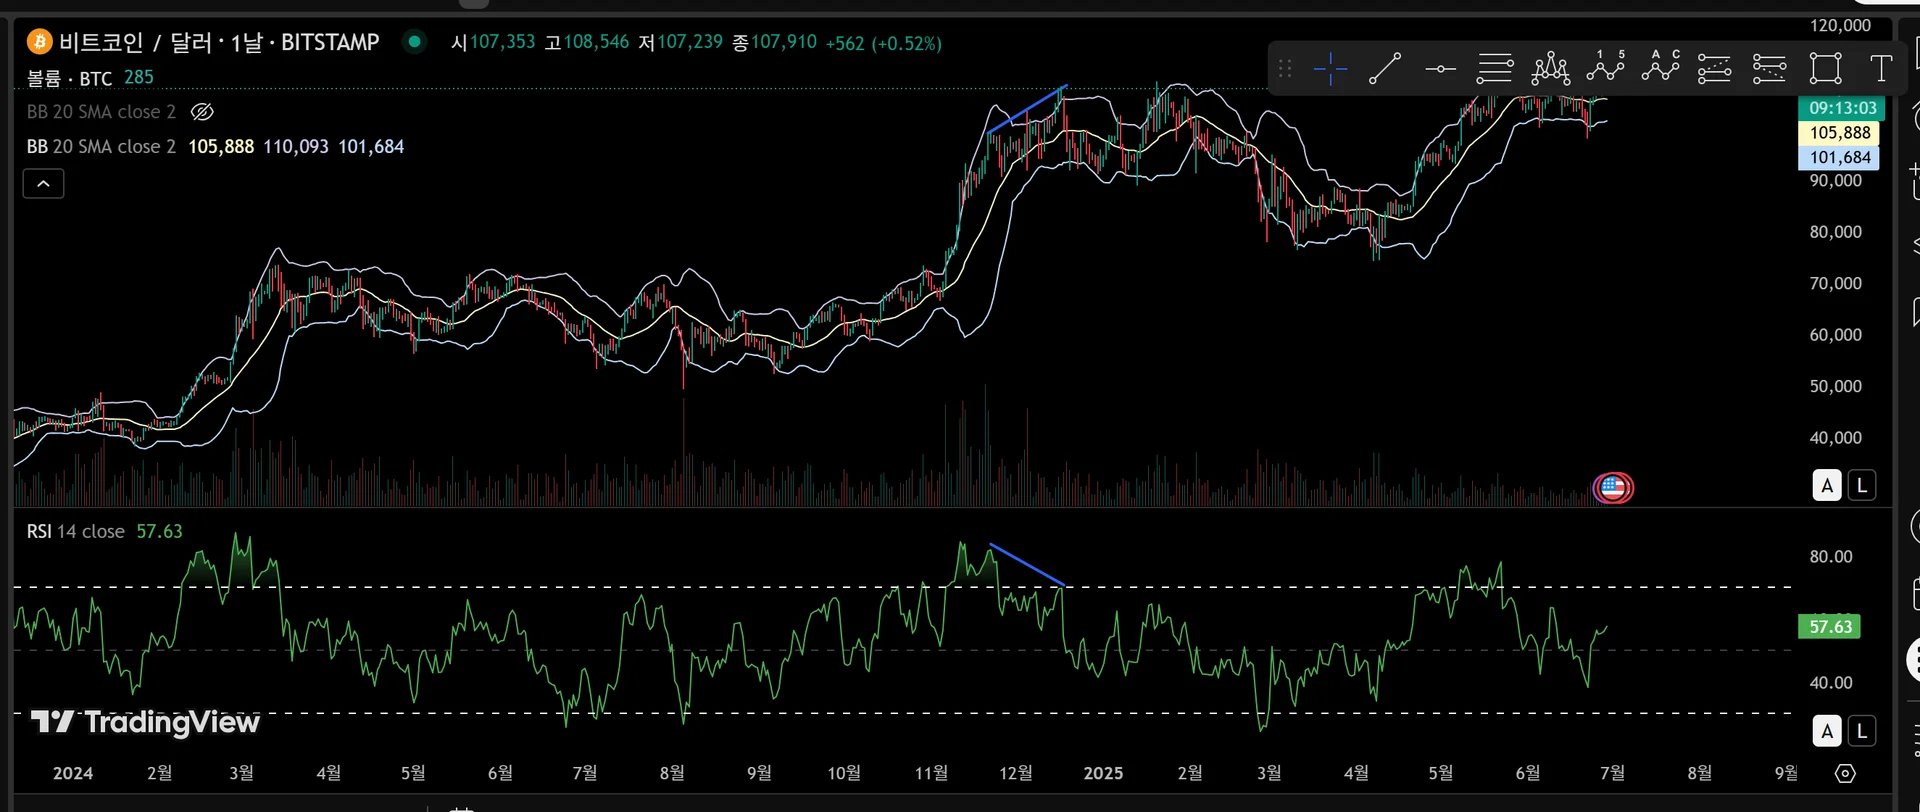Viewport: 1920px width, 812px height.
Task: Show the hidden BB 20 SMA indicator
Action: coord(202,112)
